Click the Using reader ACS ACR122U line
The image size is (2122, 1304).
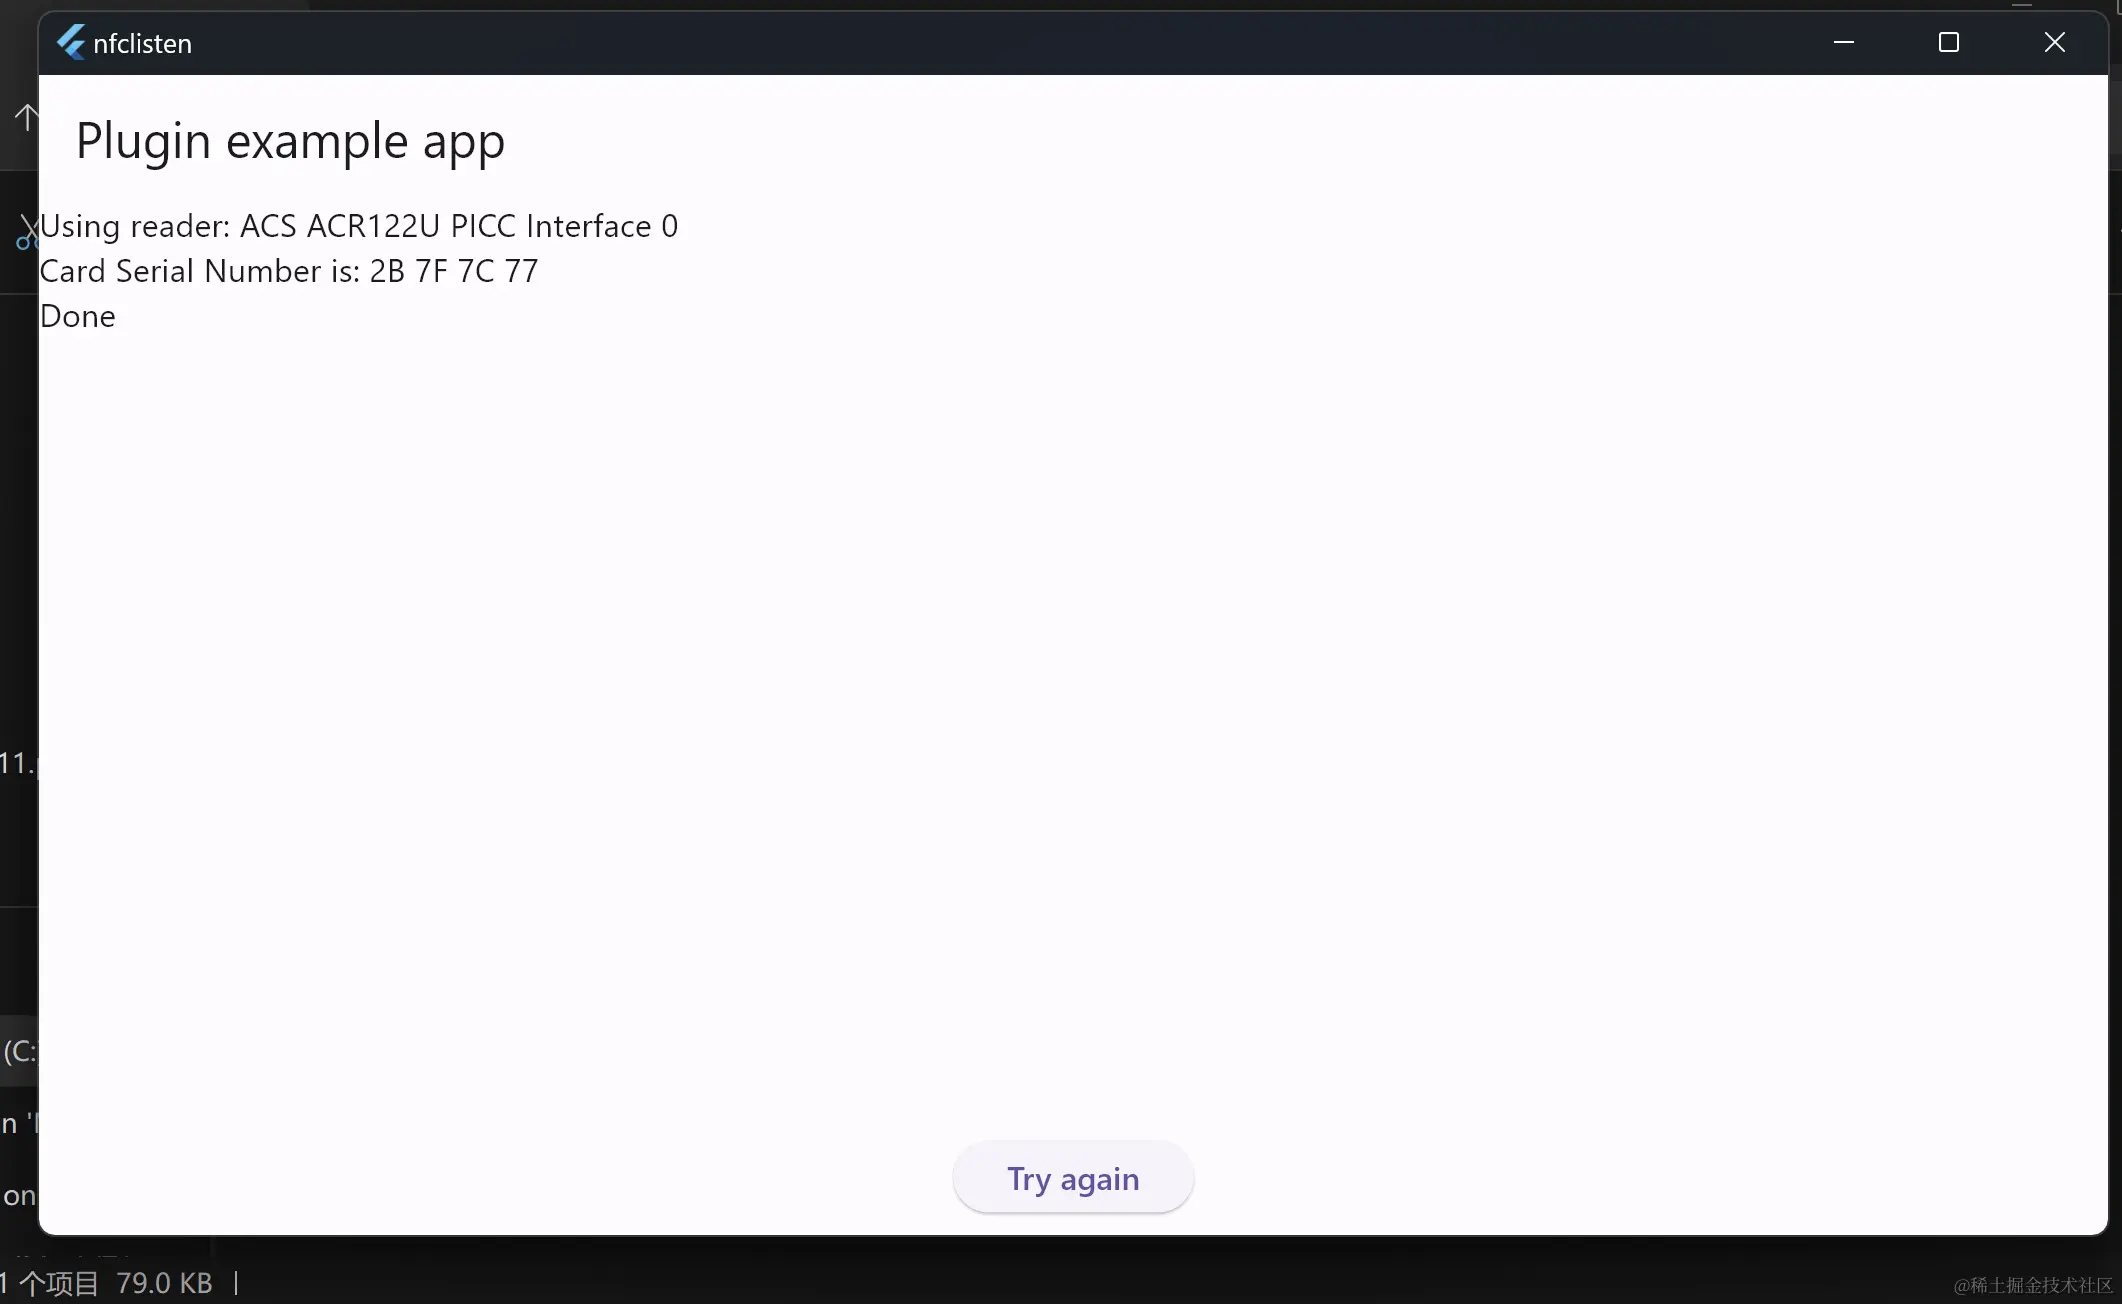point(358,226)
